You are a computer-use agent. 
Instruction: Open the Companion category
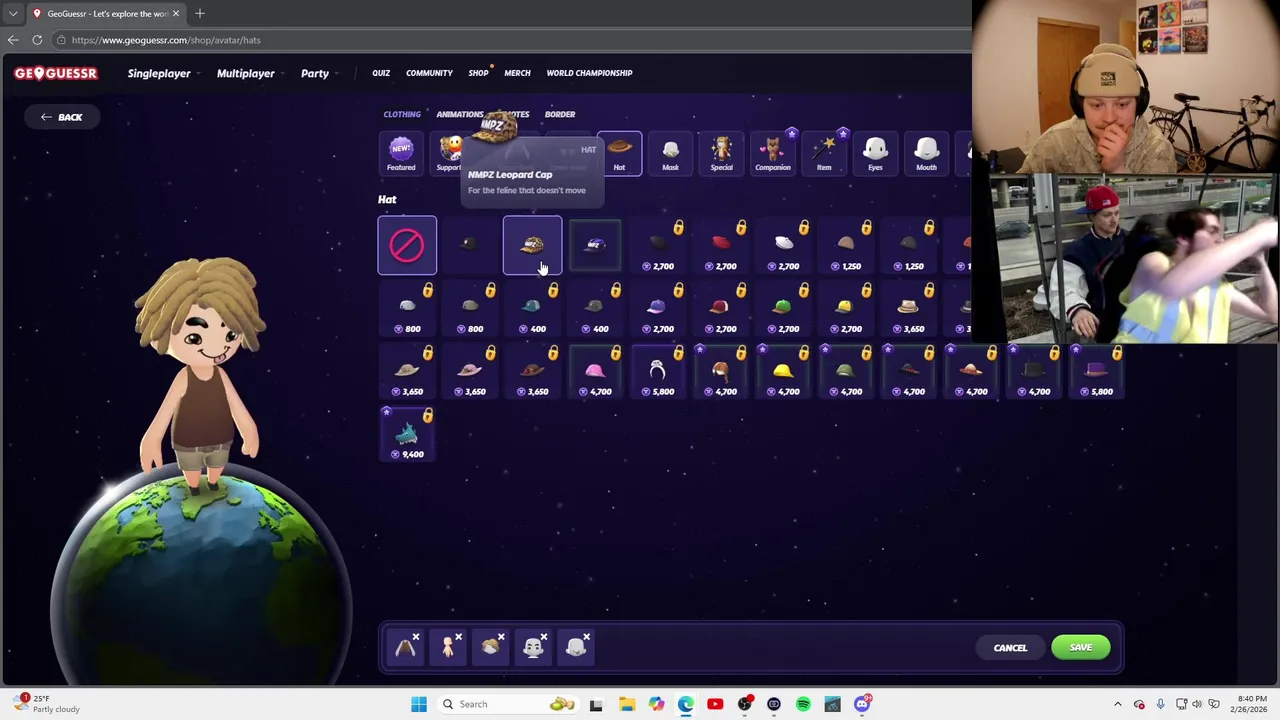click(x=773, y=154)
